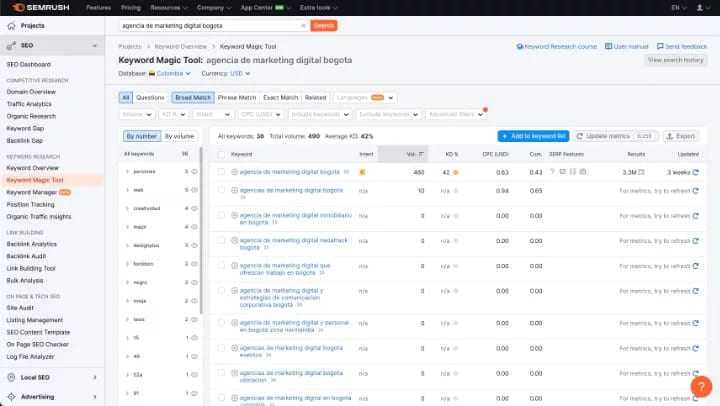Open the Languages filter dropdown
The image size is (720, 406).
365,98
